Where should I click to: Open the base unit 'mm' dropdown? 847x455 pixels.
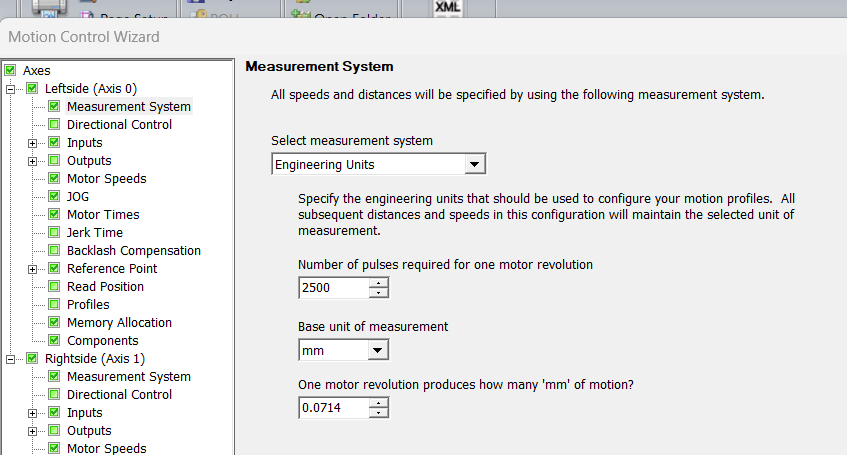pos(377,351)
